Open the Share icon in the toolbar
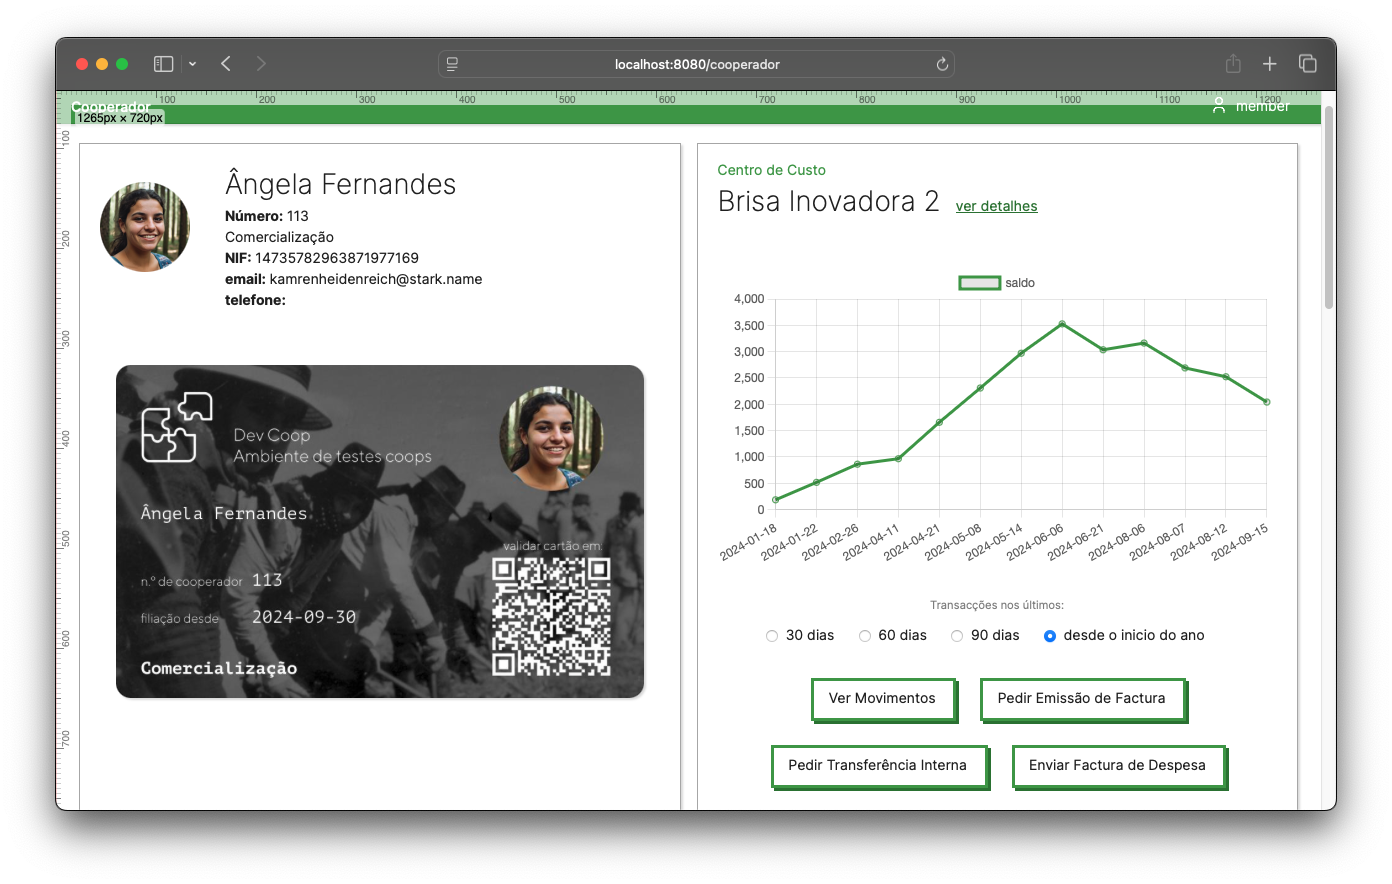 1233,64
